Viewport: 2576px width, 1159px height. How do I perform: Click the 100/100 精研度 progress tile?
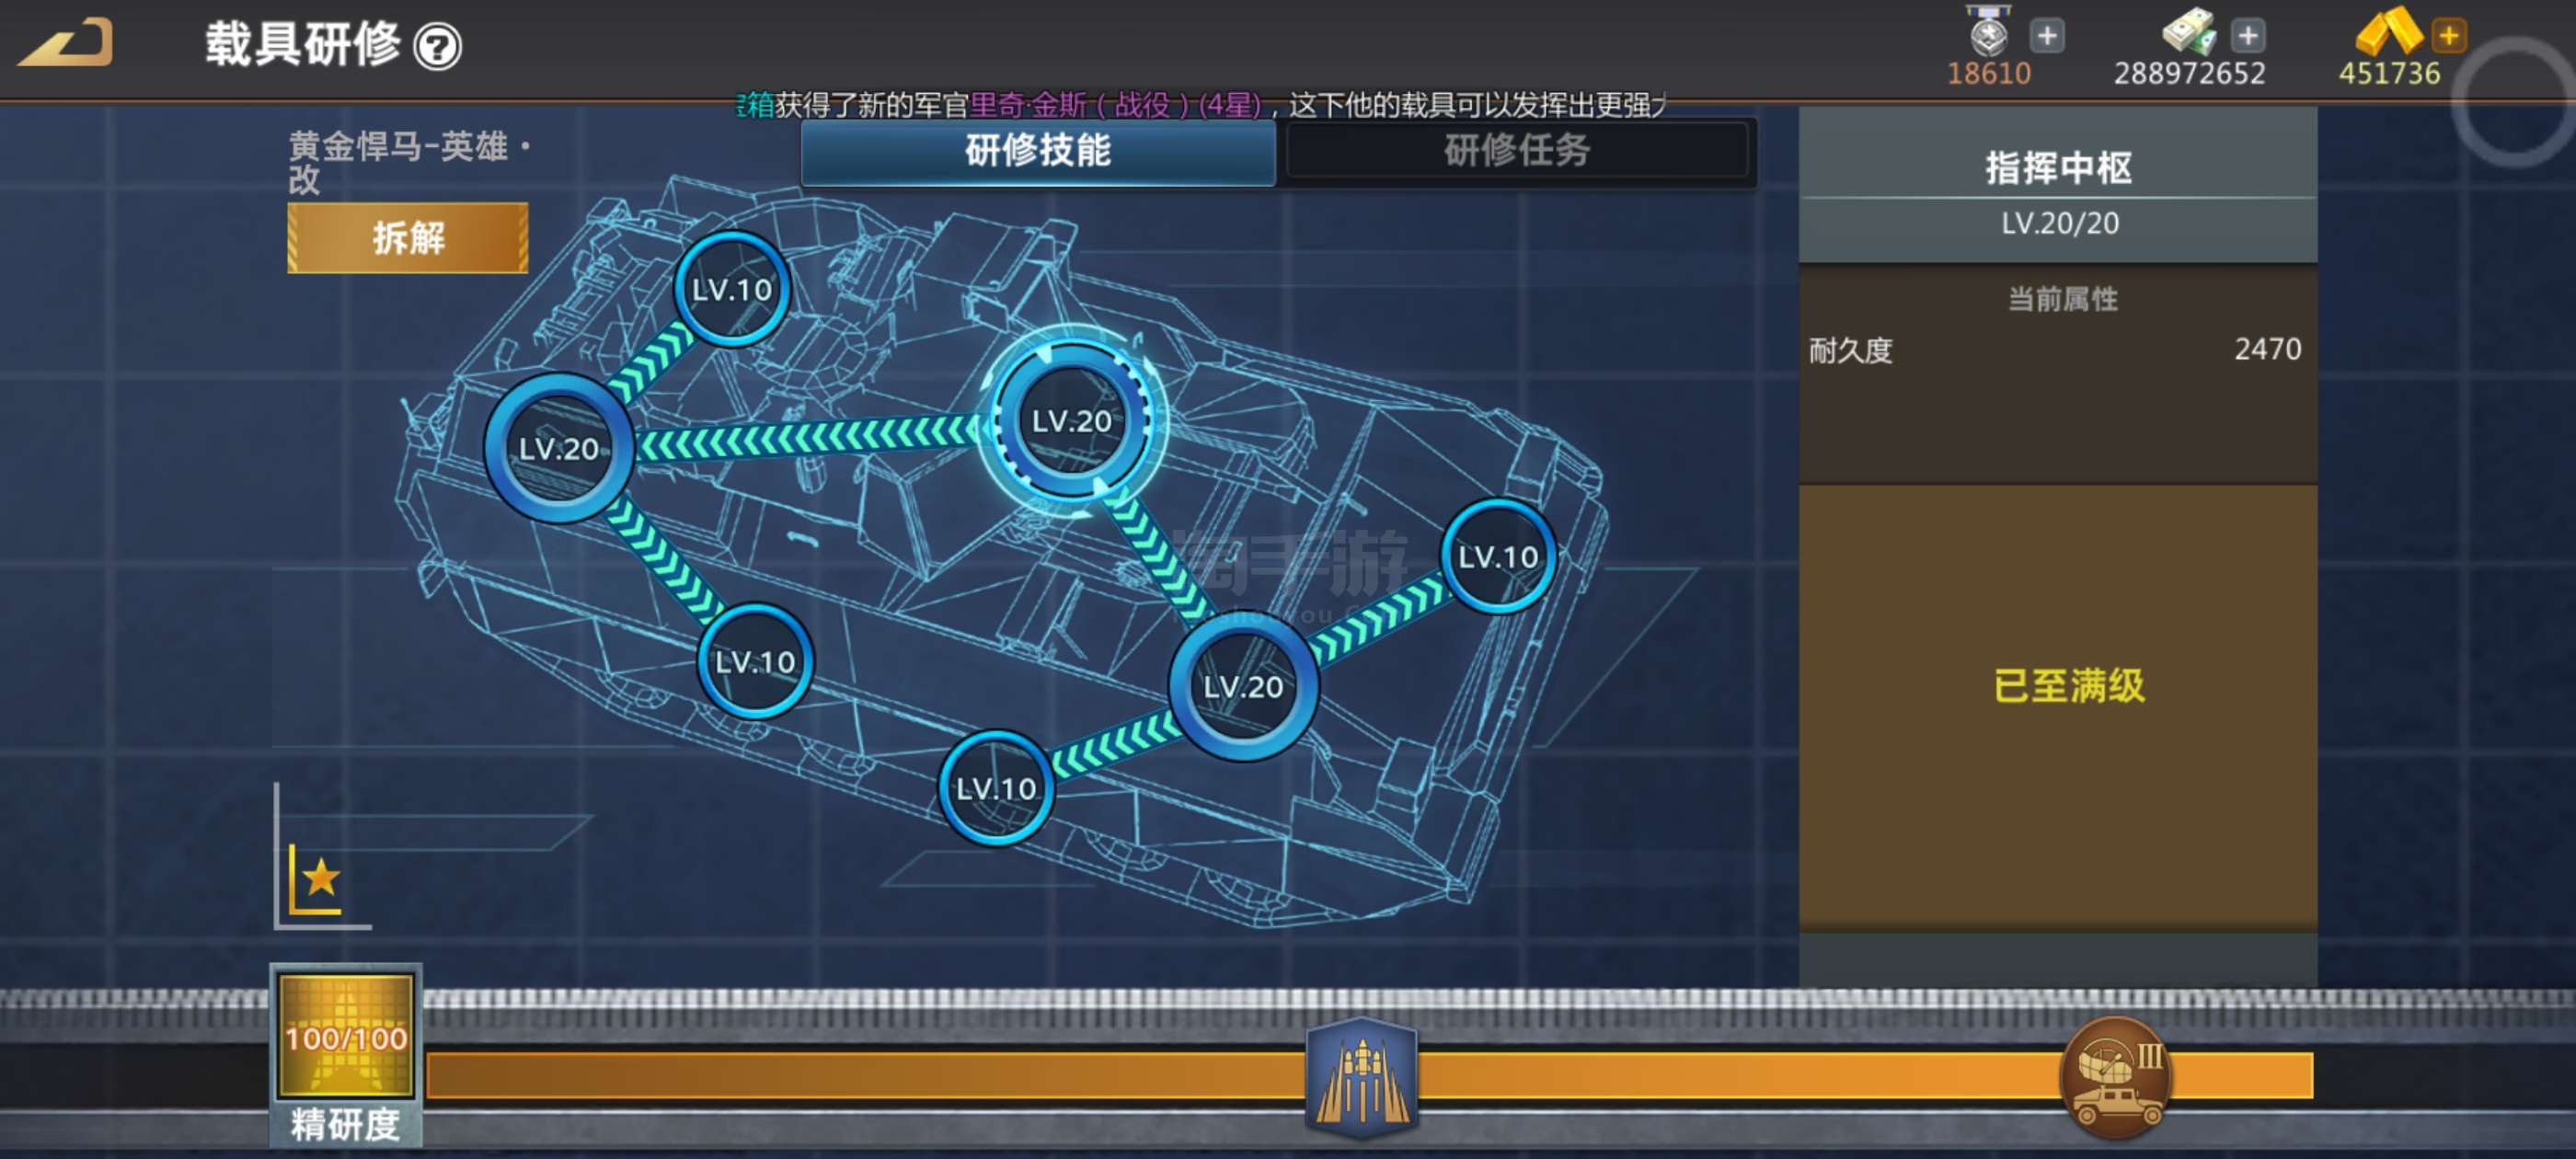[346, 1037]
